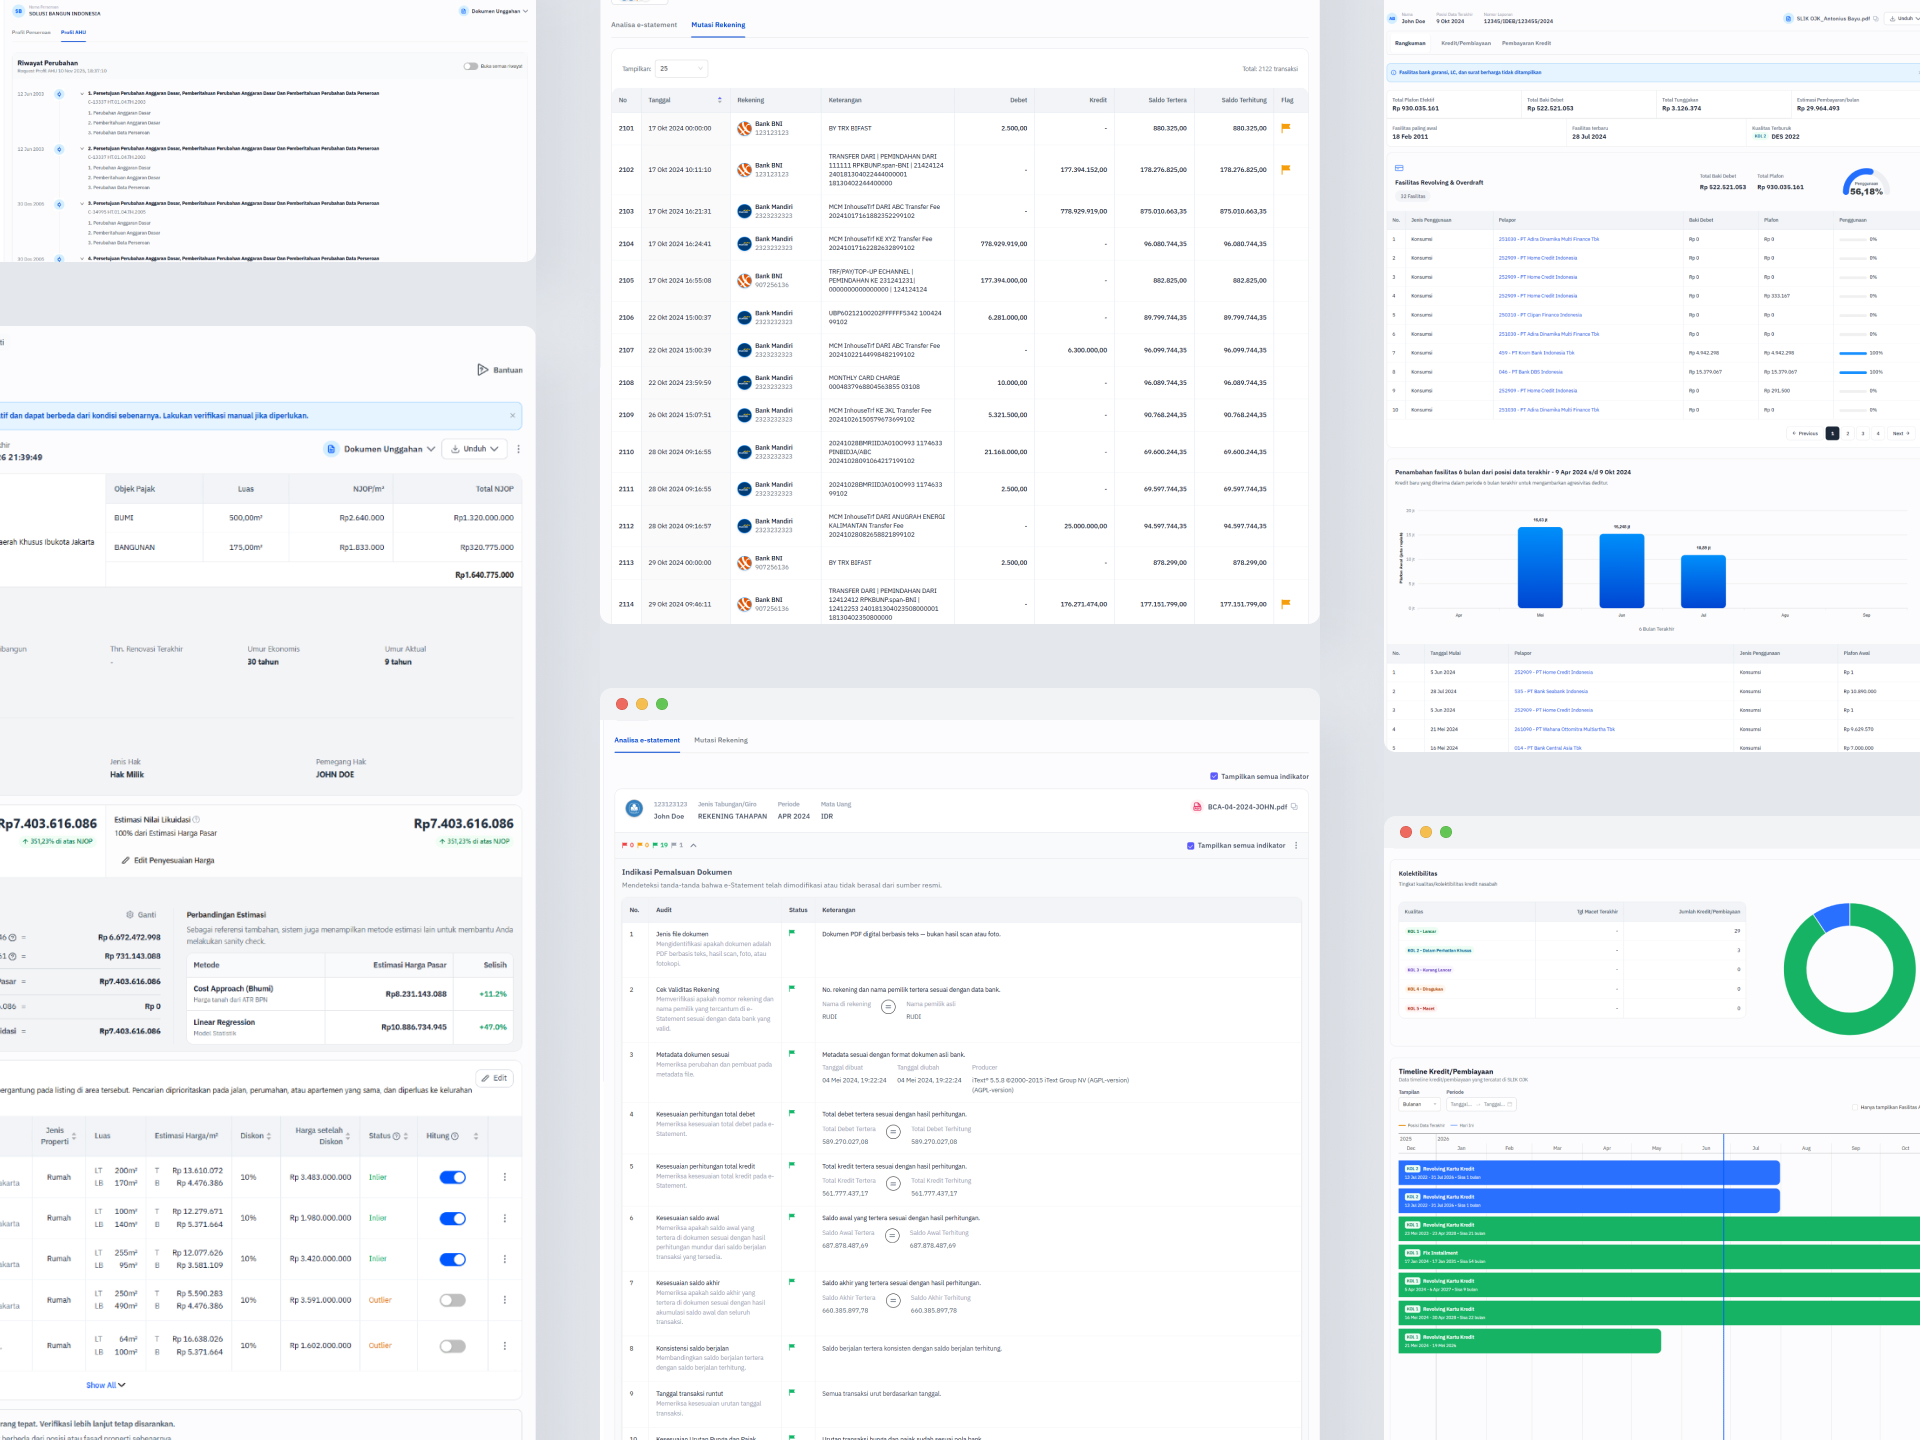Uncheck Tampilkan semua indikator beside flag counters
This screenshot has height=1440, width=1920.
click(x=1191, y=846)
